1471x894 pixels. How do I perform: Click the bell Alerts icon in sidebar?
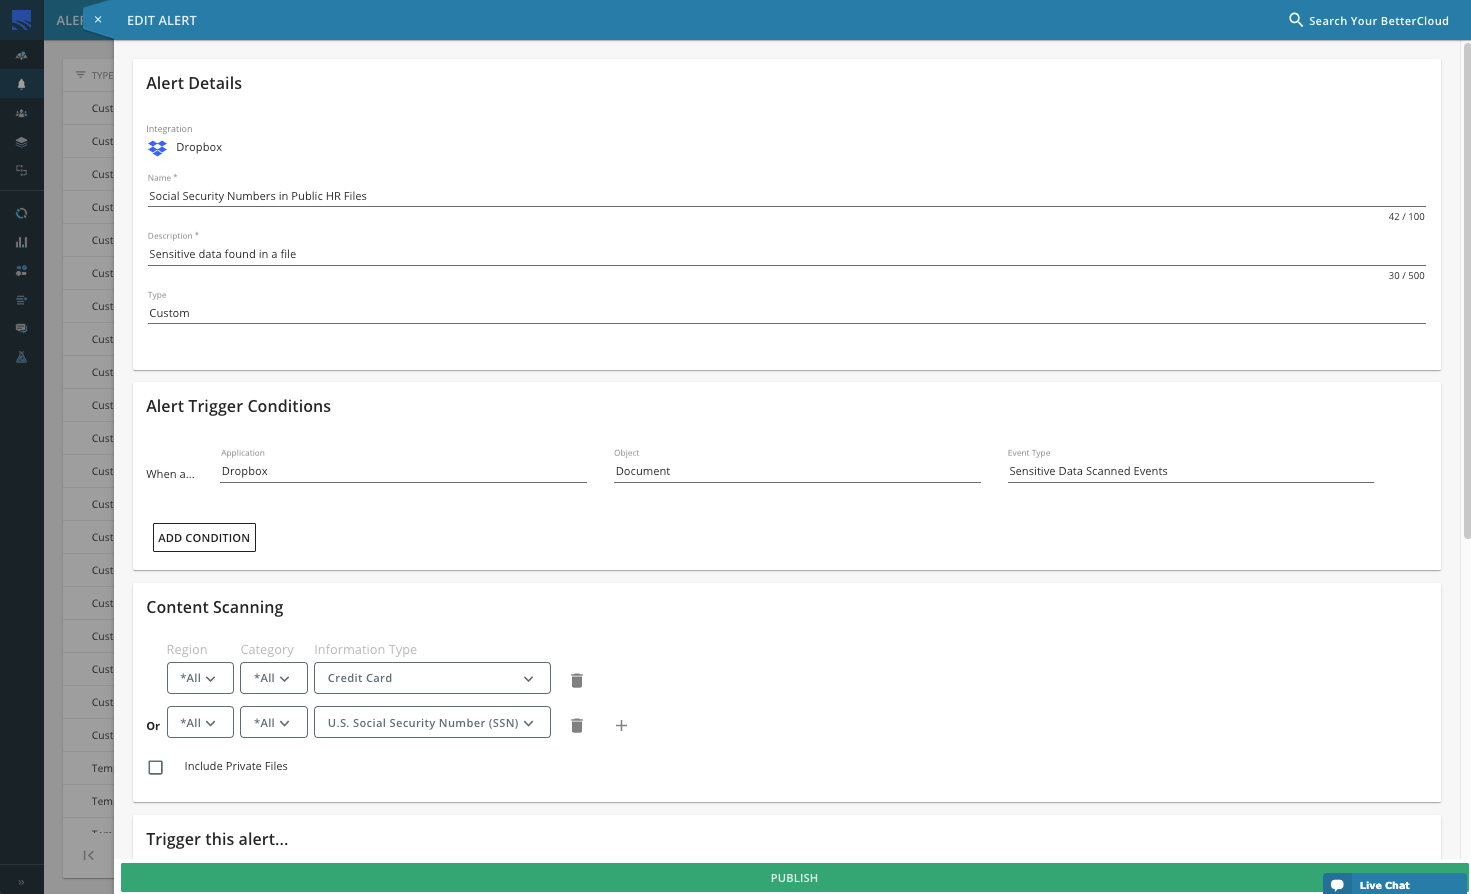click(21, 84)
